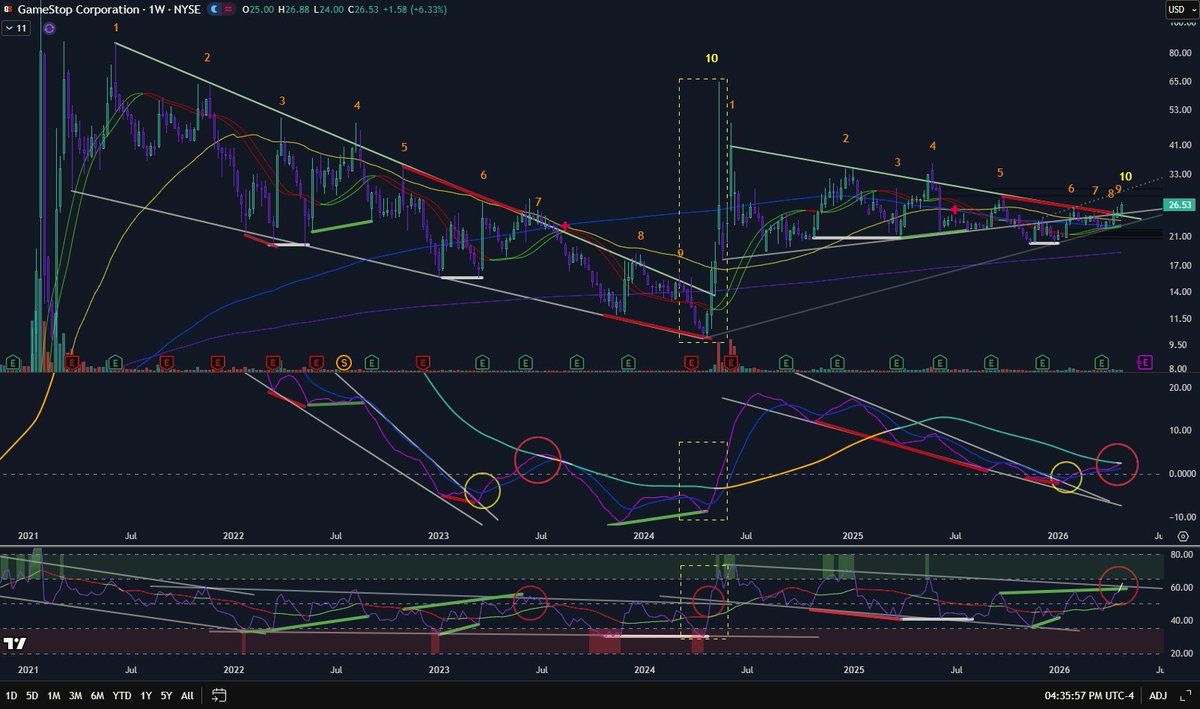Image resolution: width=1200 pixels, height=709 pixels.
Task: Collapse the 11 indicators legend
Action: tap(17, 29)
